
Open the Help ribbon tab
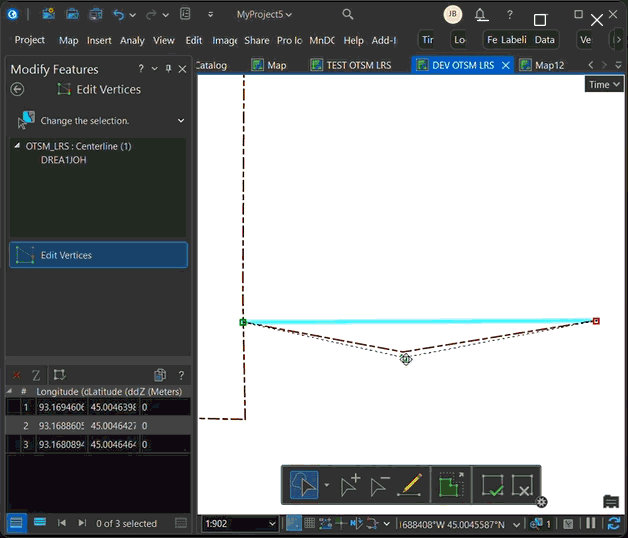coord(353,40)
